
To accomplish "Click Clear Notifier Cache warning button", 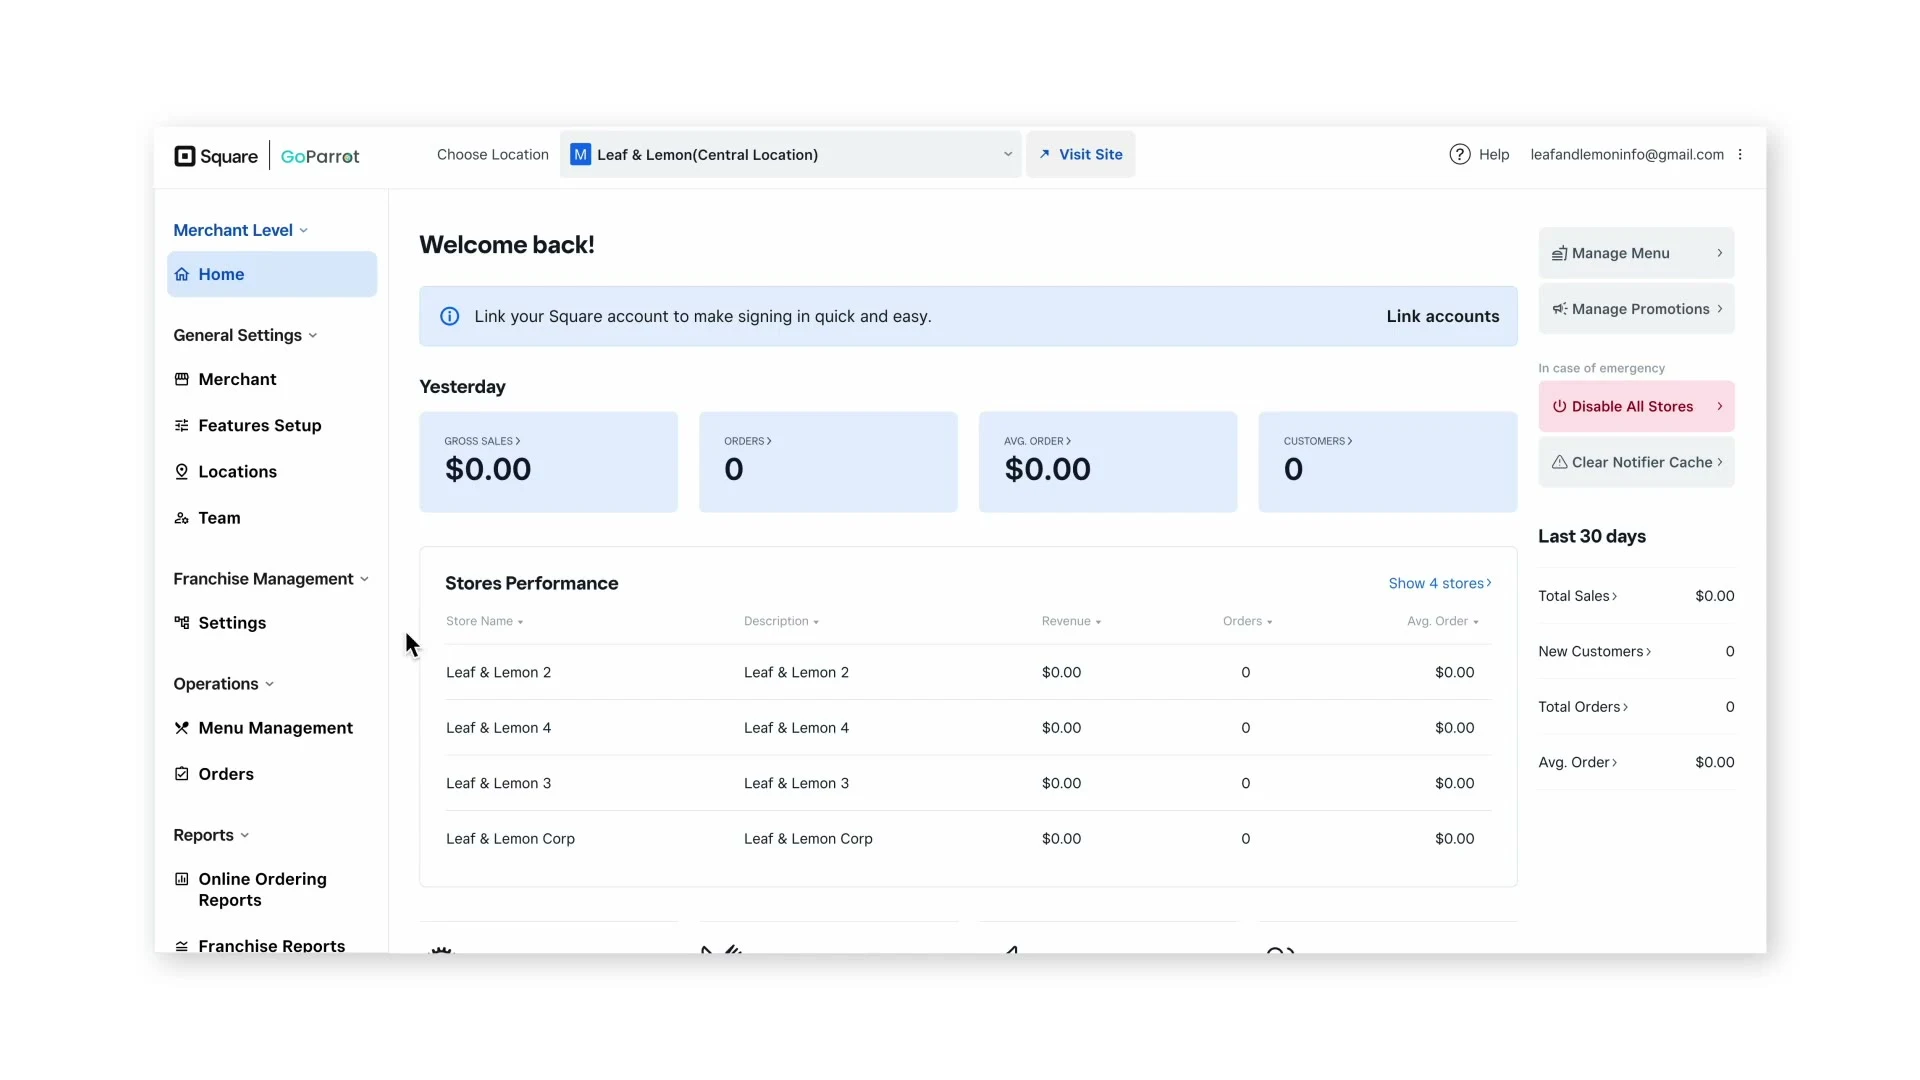I will [1635, 462].
